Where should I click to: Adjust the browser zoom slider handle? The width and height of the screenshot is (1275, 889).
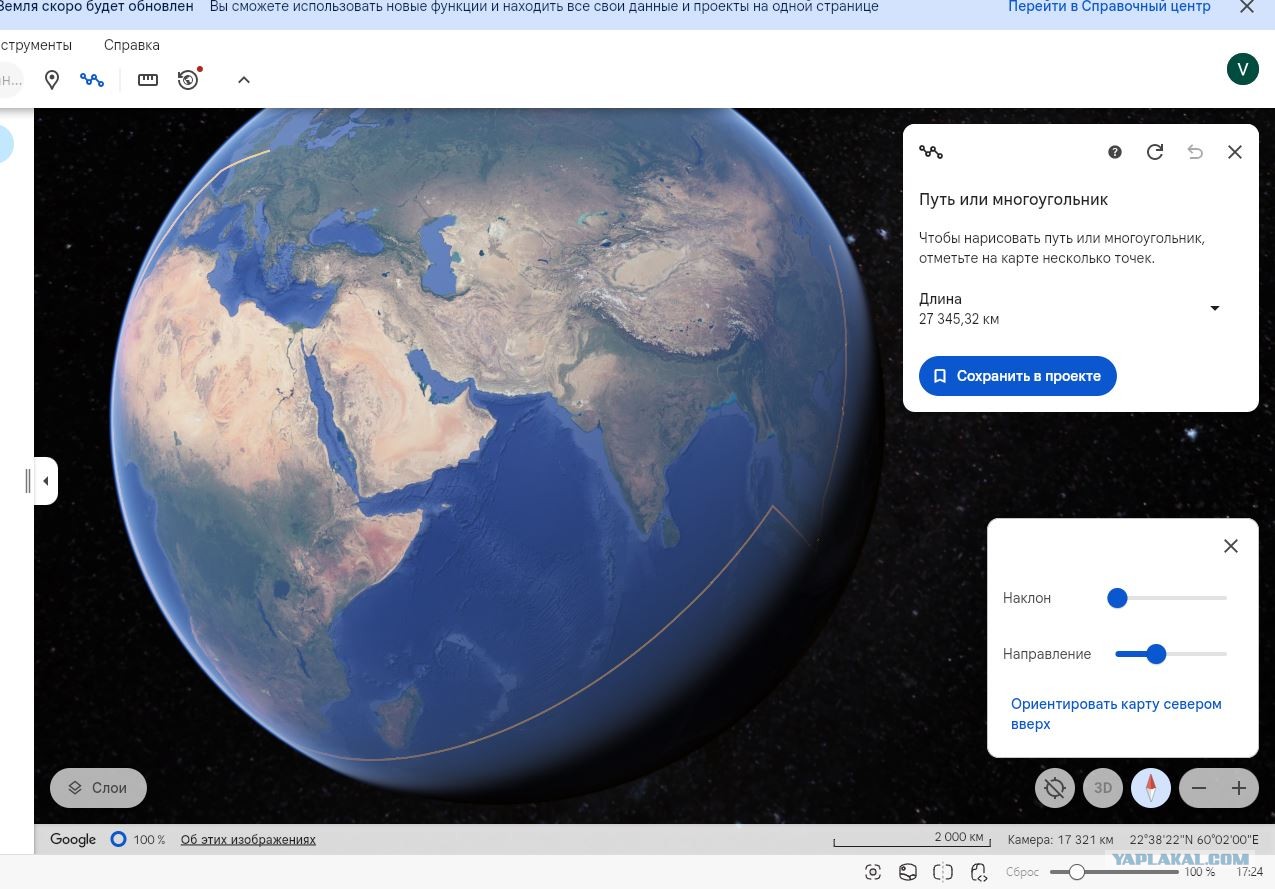[1076, 872]
